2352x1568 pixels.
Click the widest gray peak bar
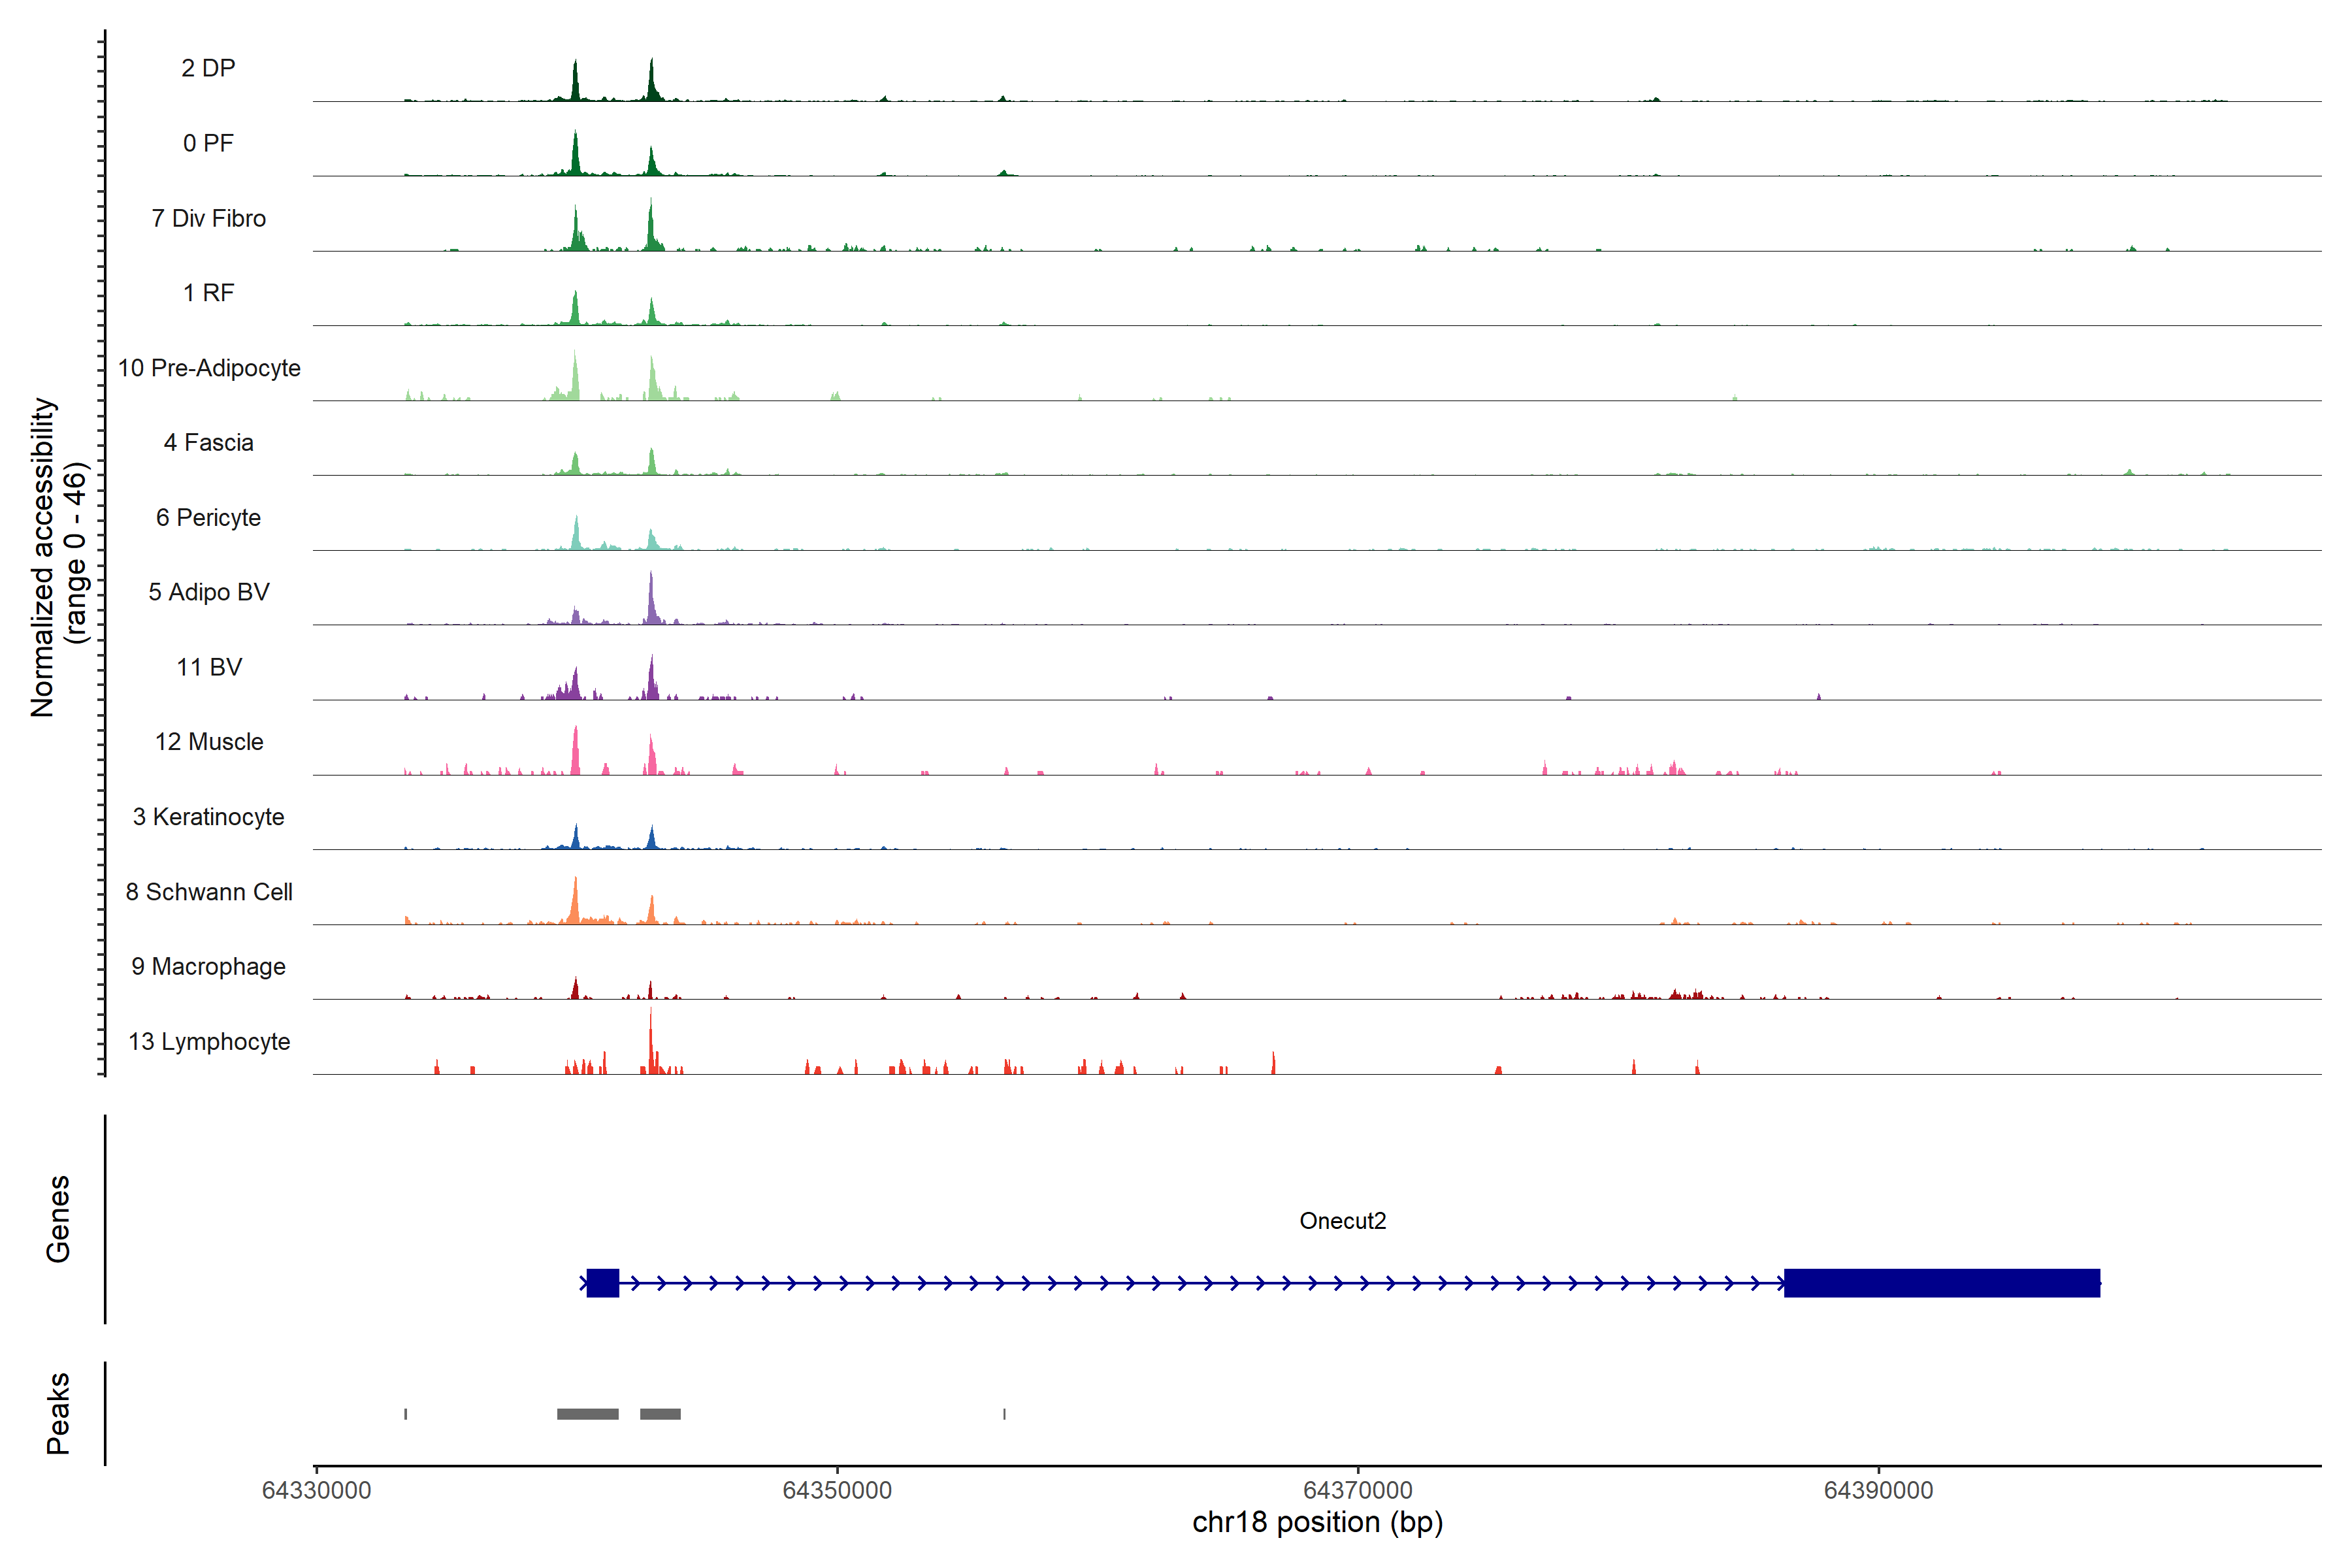pos(587,1414)
